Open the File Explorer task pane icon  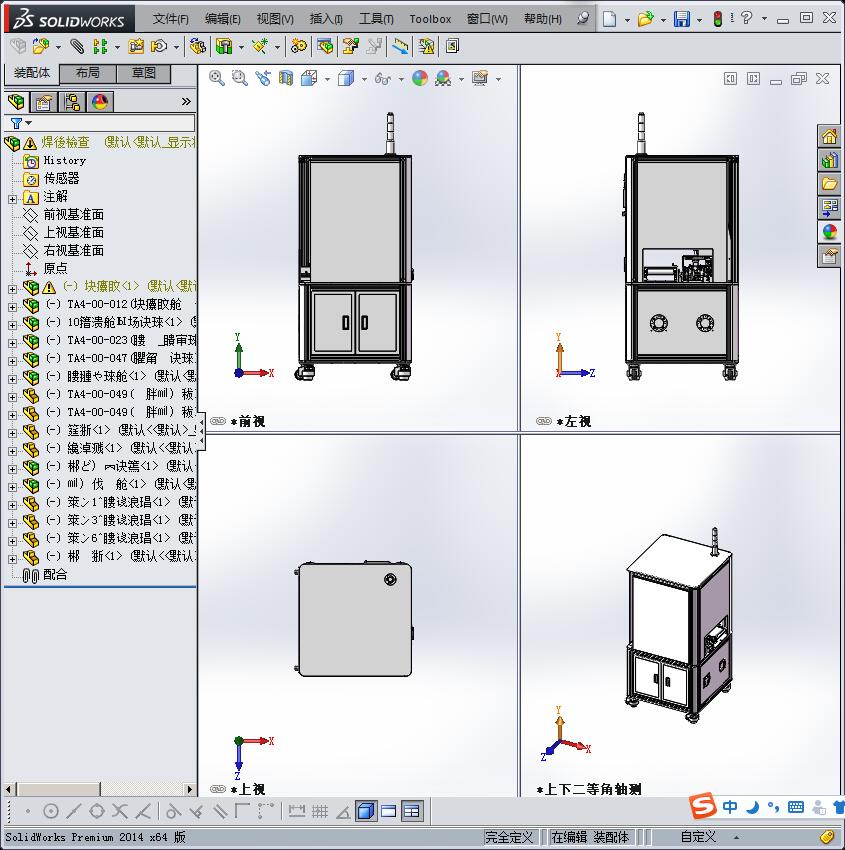point(829,184)
